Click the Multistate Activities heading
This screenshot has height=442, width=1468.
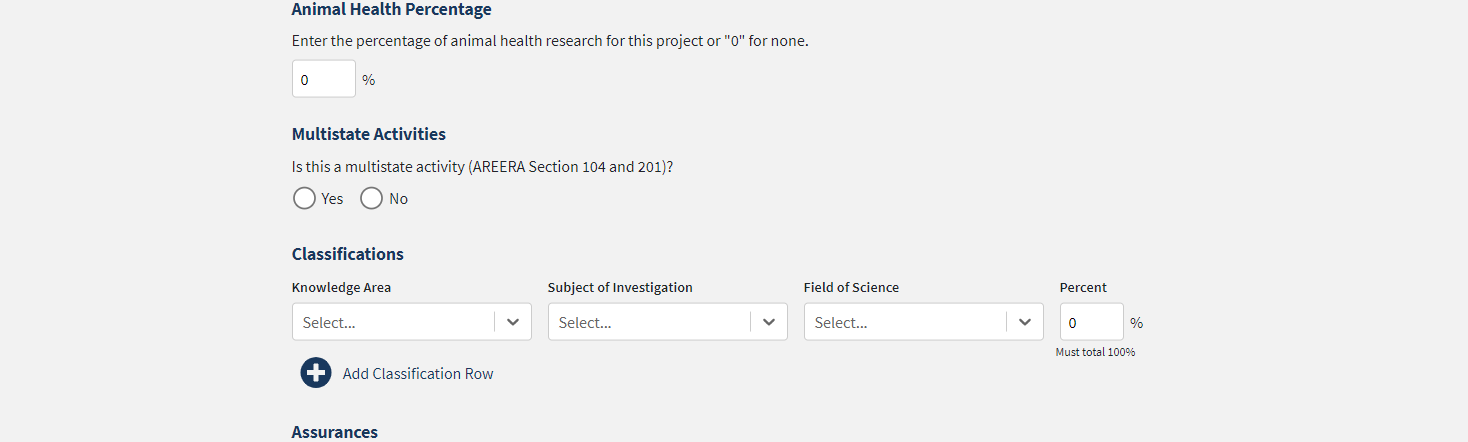point(368,134)
